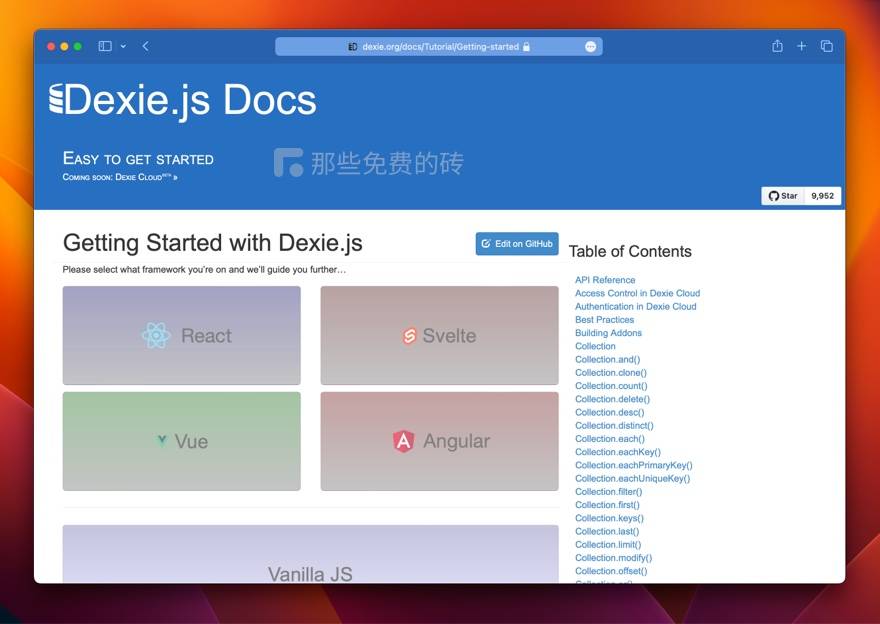
Task: Click the Angular shield logo icon
Action: click(404, 441)
